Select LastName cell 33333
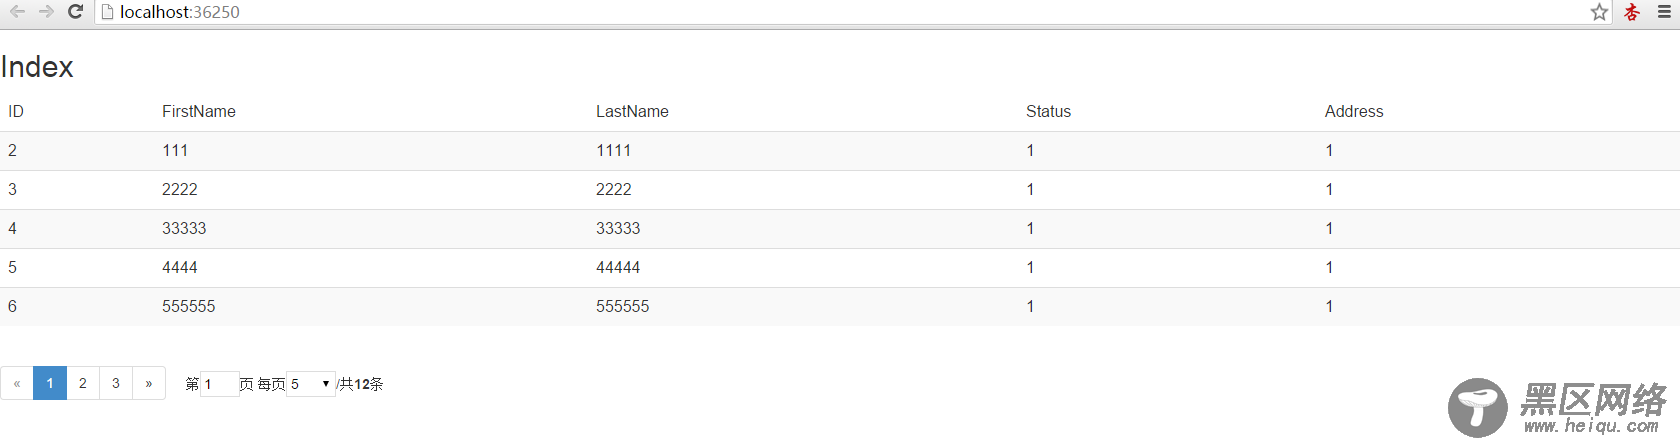 click(x=618, y=228)
